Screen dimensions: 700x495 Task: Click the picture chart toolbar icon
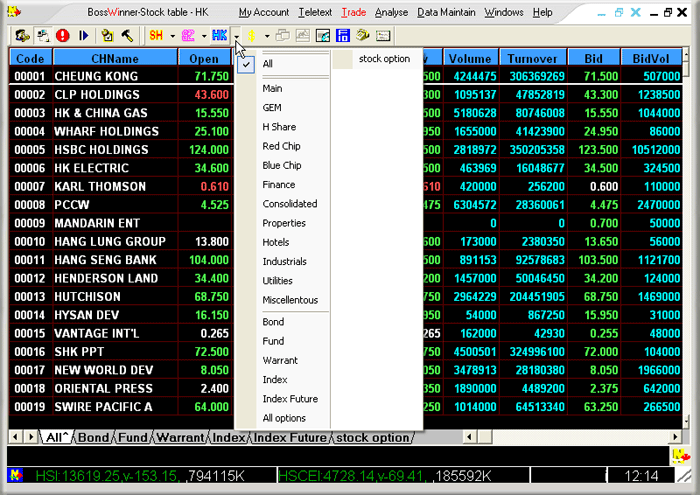coord(323,35)
